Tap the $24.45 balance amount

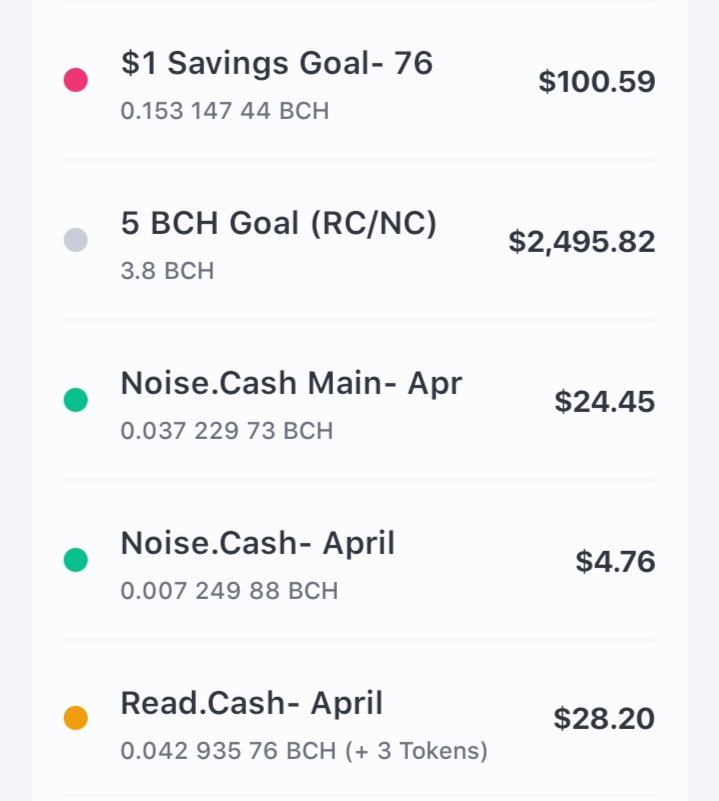coord(605,402)
